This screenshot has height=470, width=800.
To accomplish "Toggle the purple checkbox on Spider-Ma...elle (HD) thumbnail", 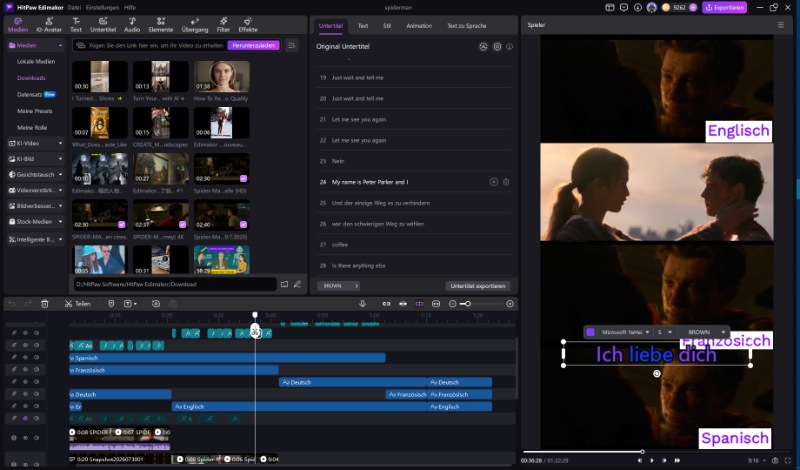I will (243, 178).
